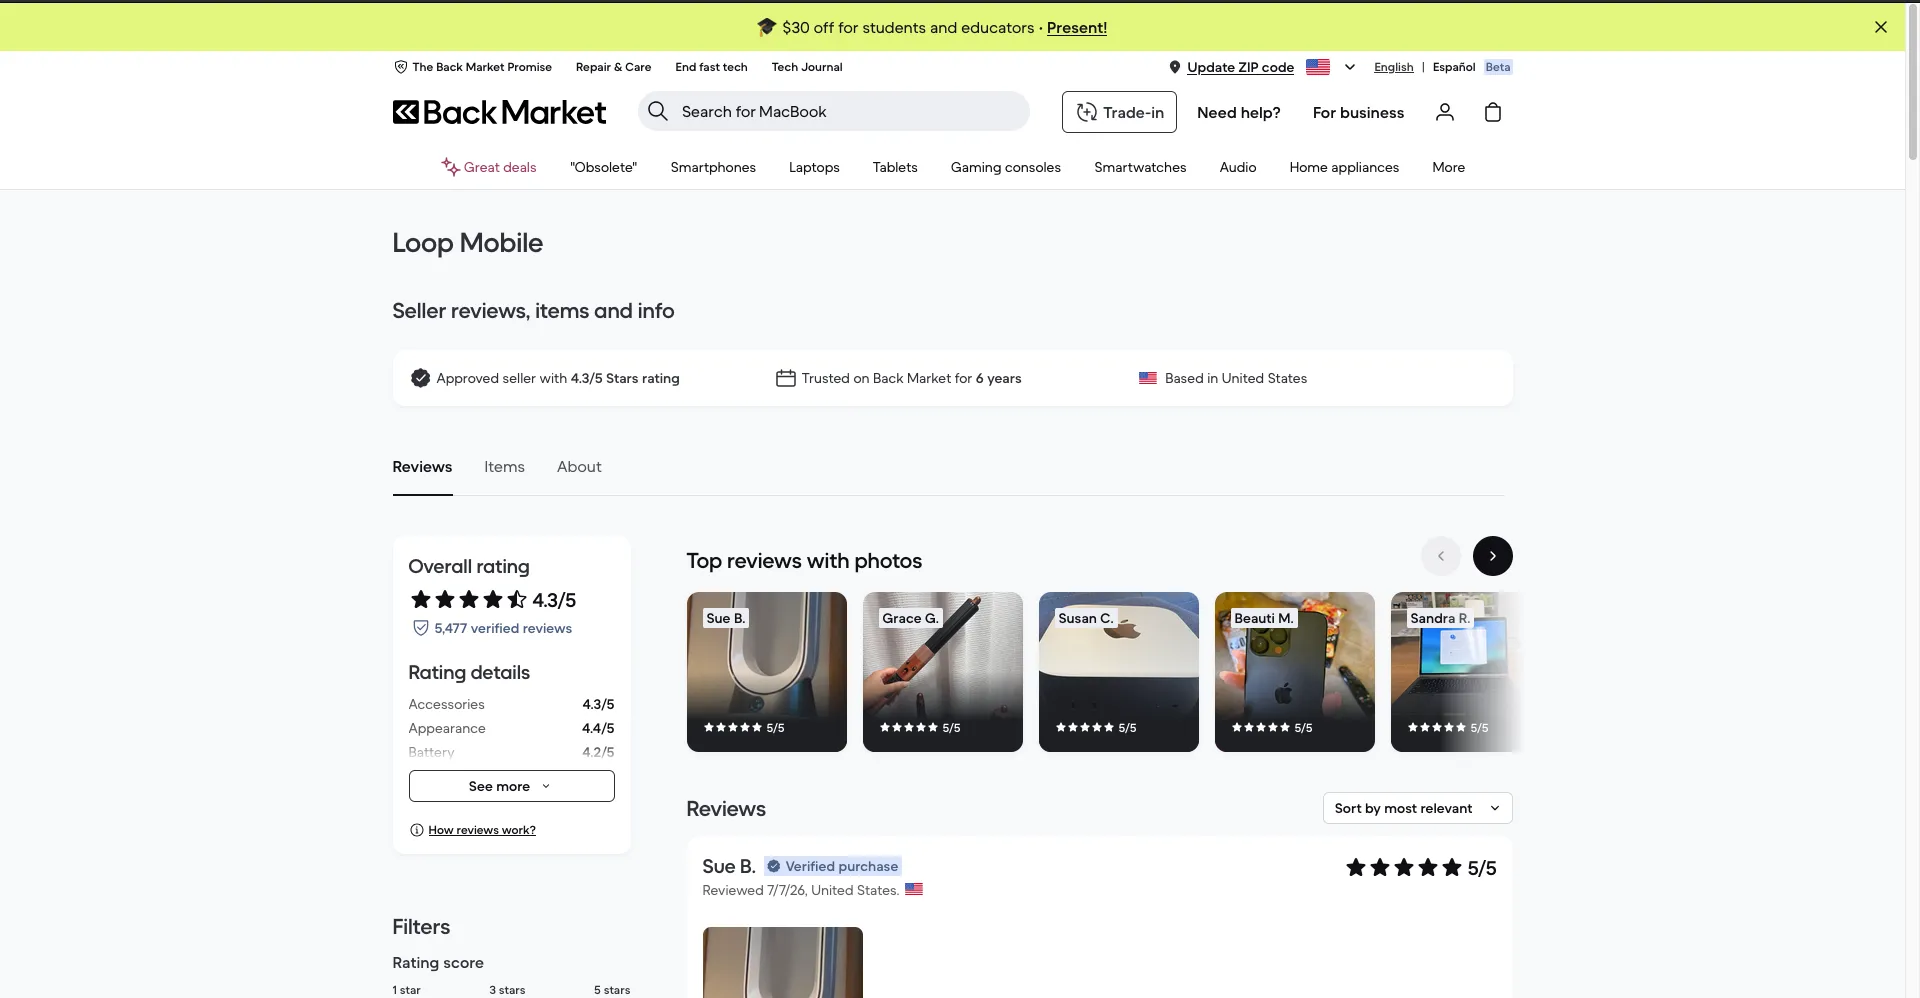Open the Tablets category
1920x998 pixels.
[895, 167]
